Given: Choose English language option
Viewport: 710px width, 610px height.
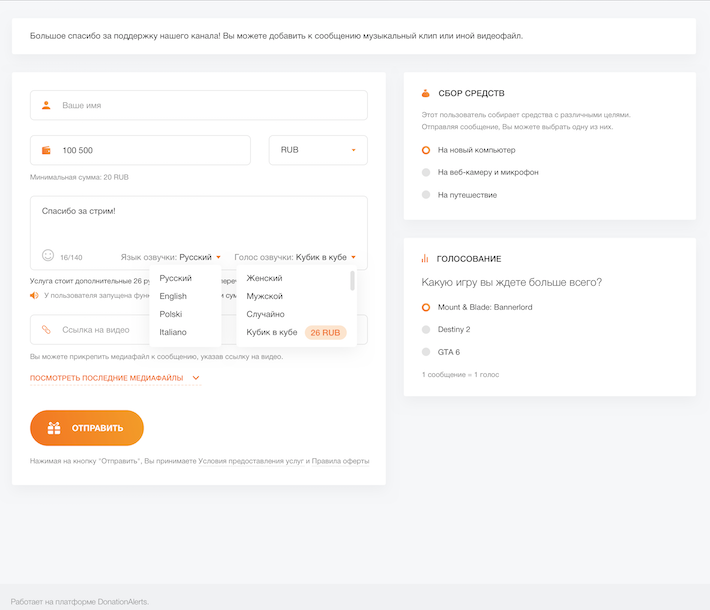Looking at the screenshot, I should point(185,296).
